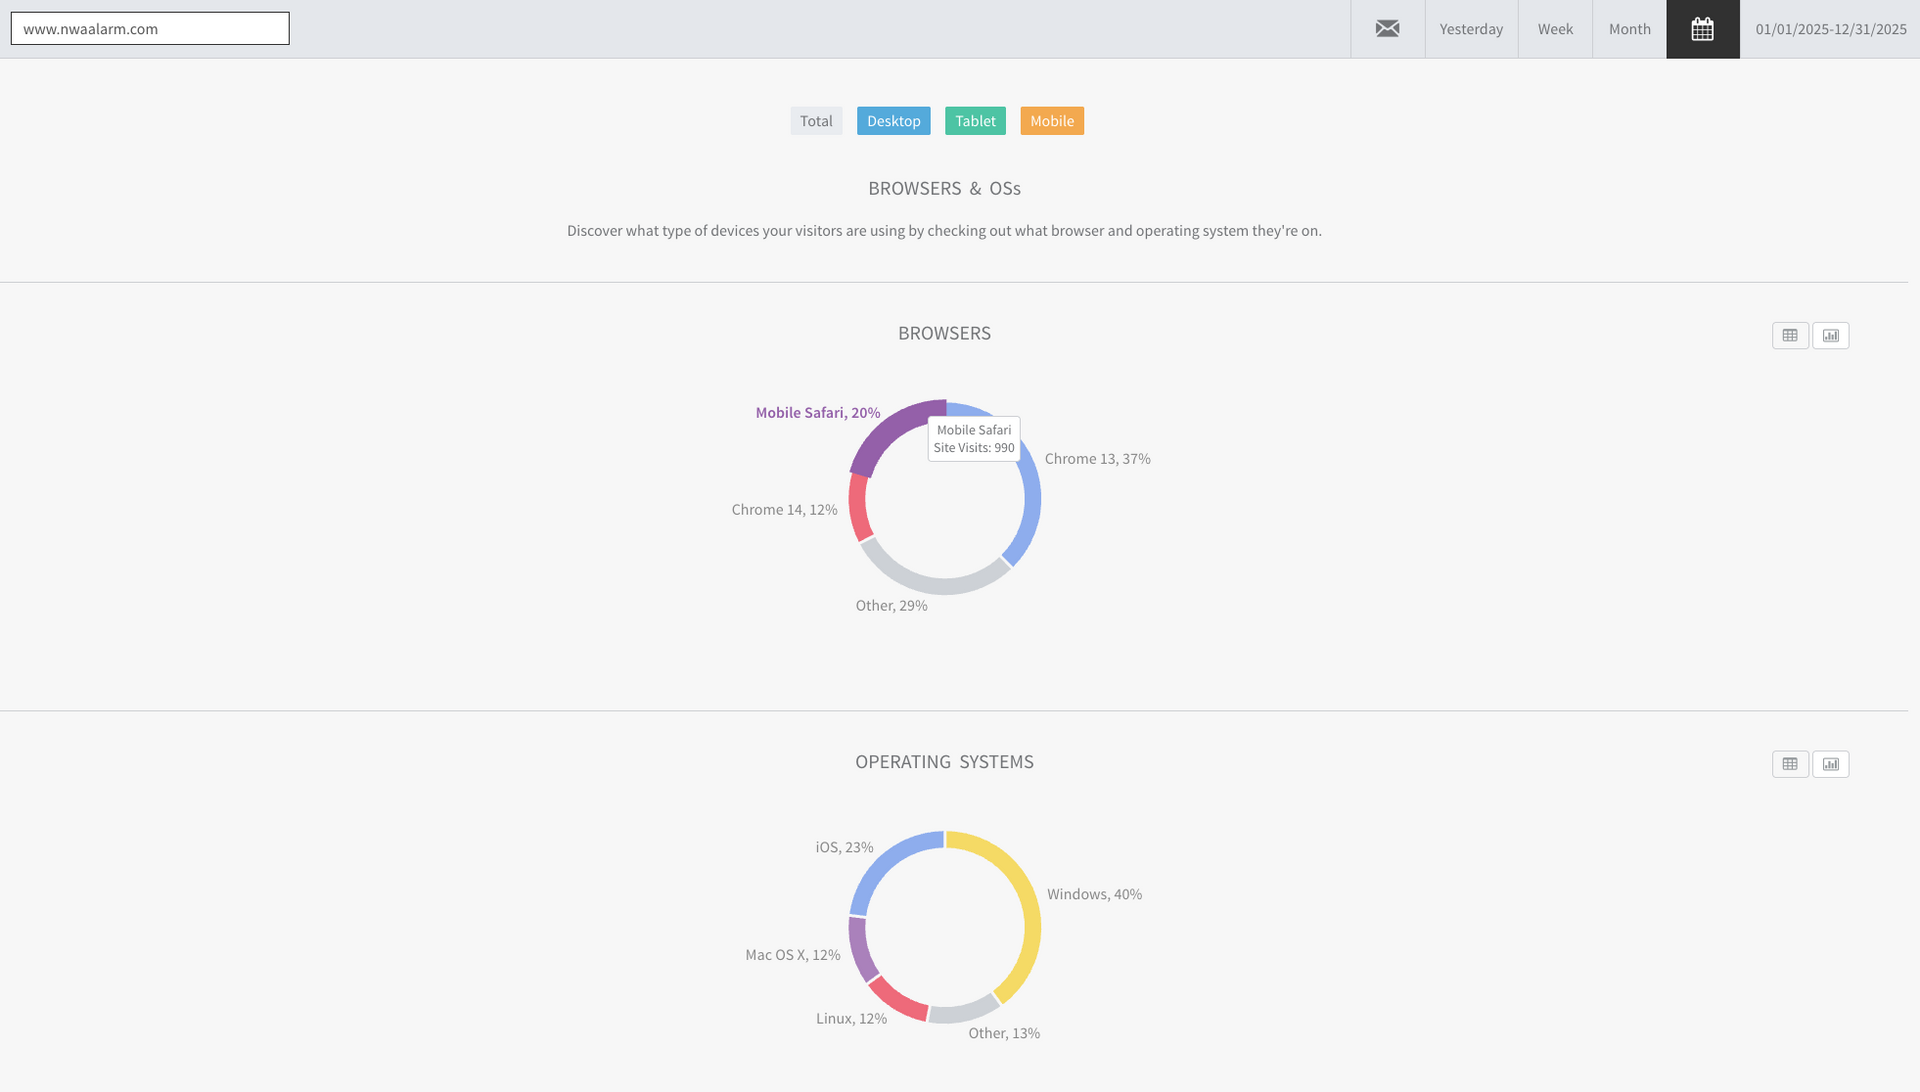Toggle the Tablet device filter
Viewport: 1920px width, 1092px height.
coord(975,121)
